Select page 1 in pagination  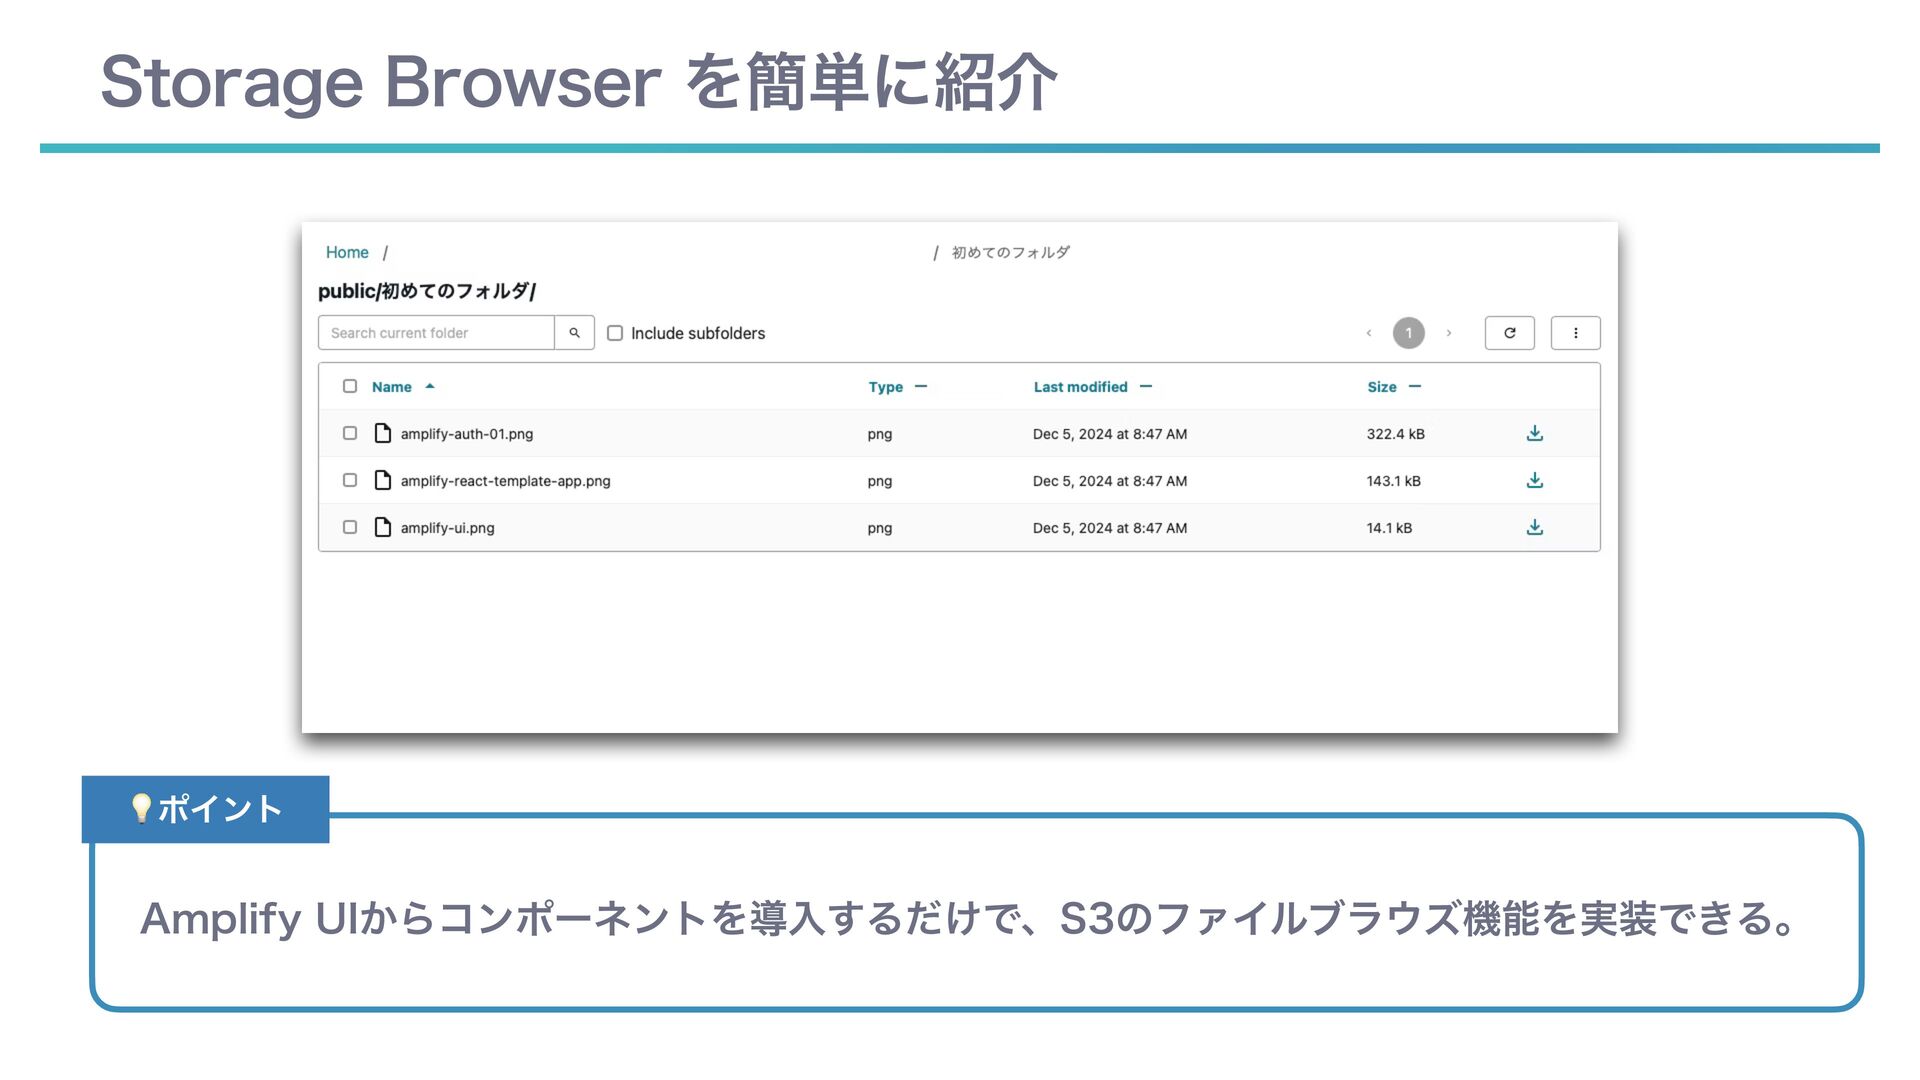tap(1408, 333)
